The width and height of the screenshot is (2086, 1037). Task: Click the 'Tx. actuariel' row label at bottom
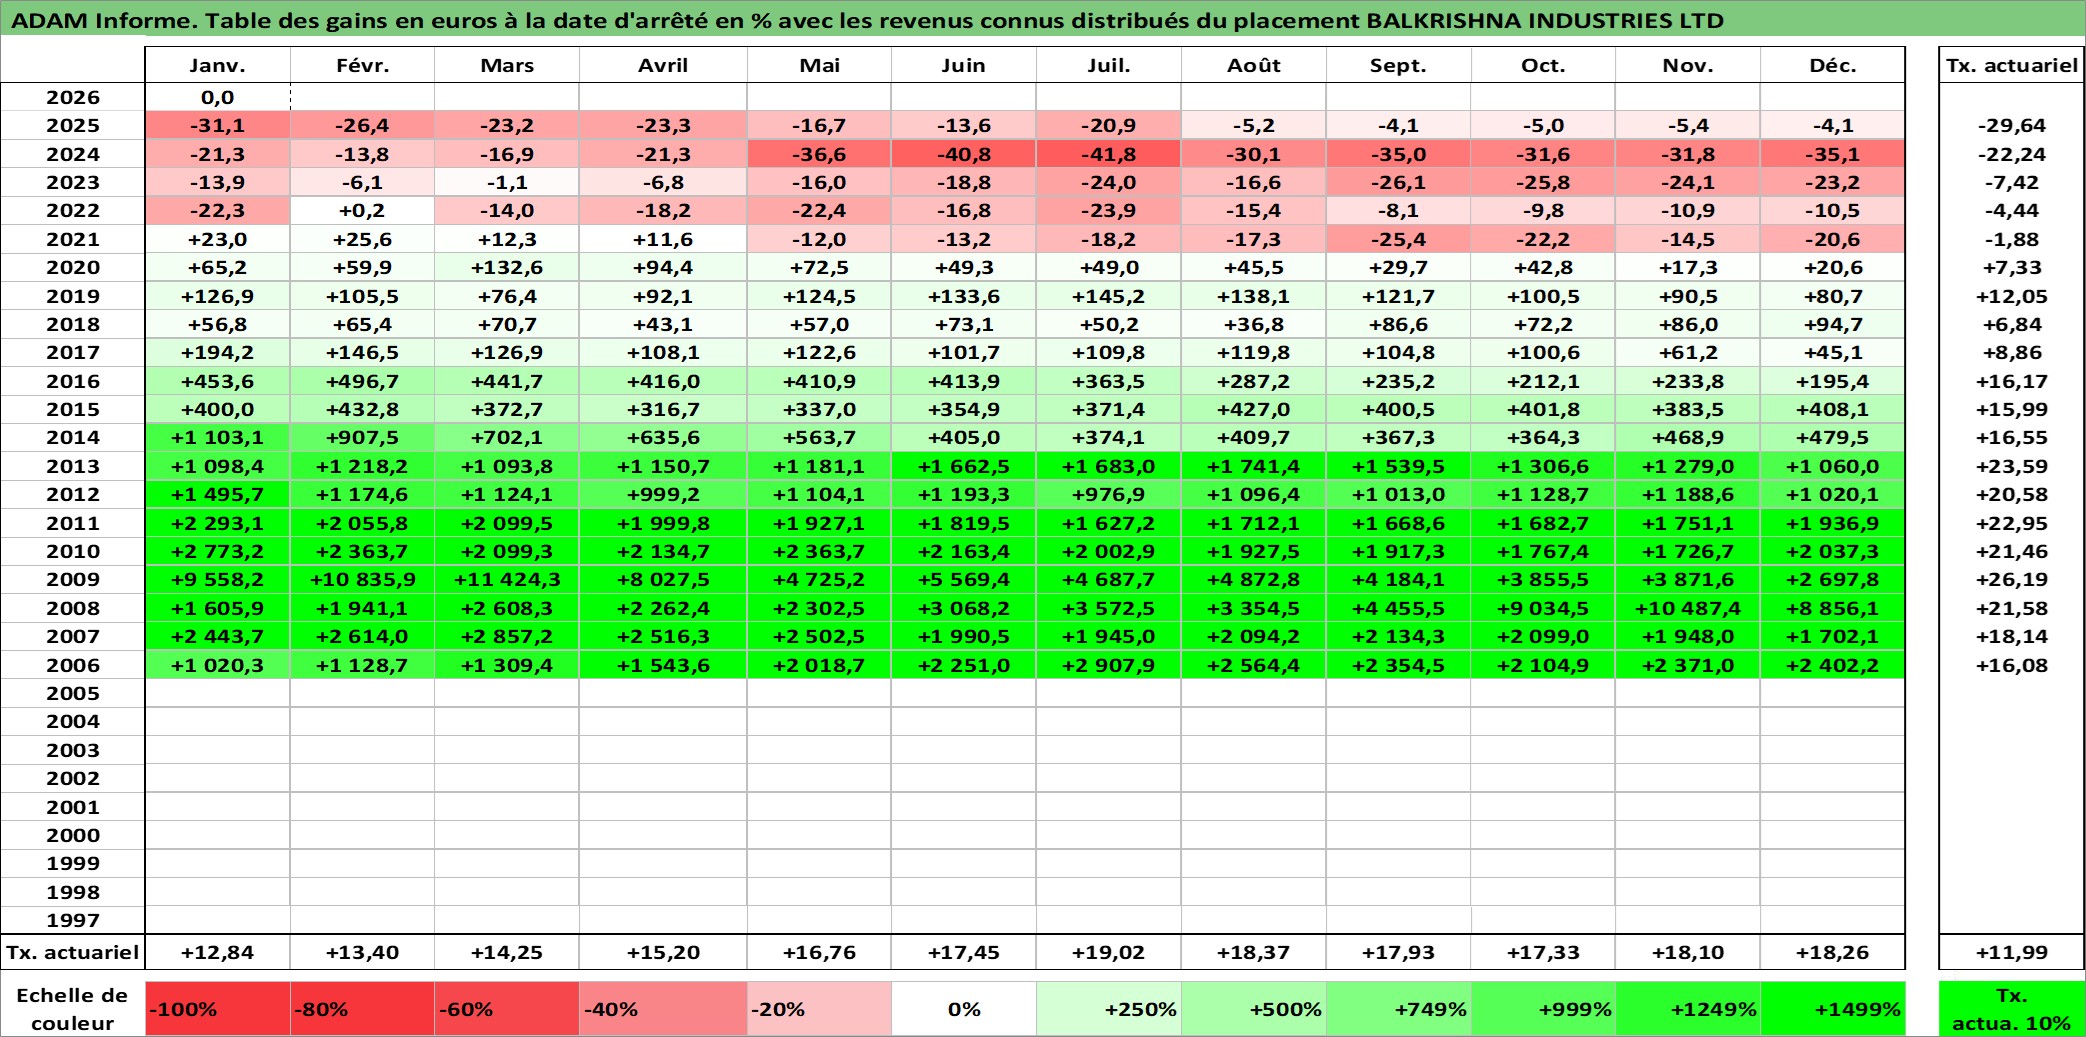click(73, 952)
